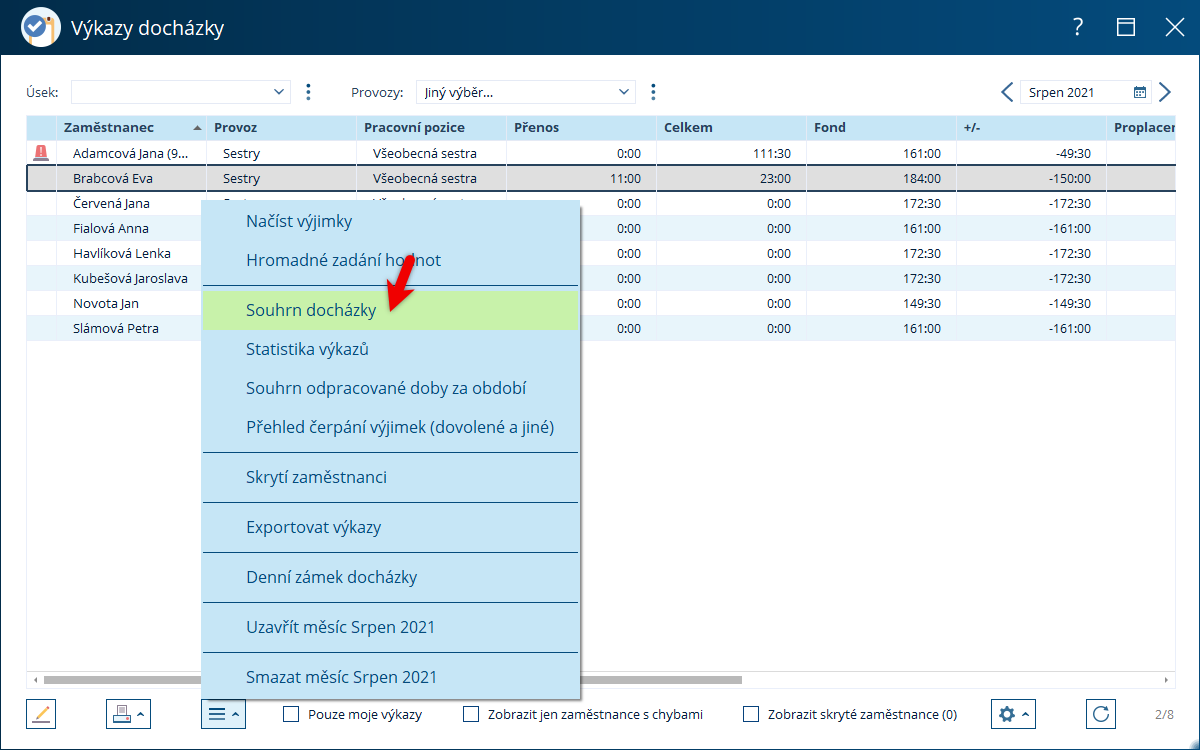Click Fond value 184:00
The width and height of the screenshot is (1200, 750).
coord(921,178)
